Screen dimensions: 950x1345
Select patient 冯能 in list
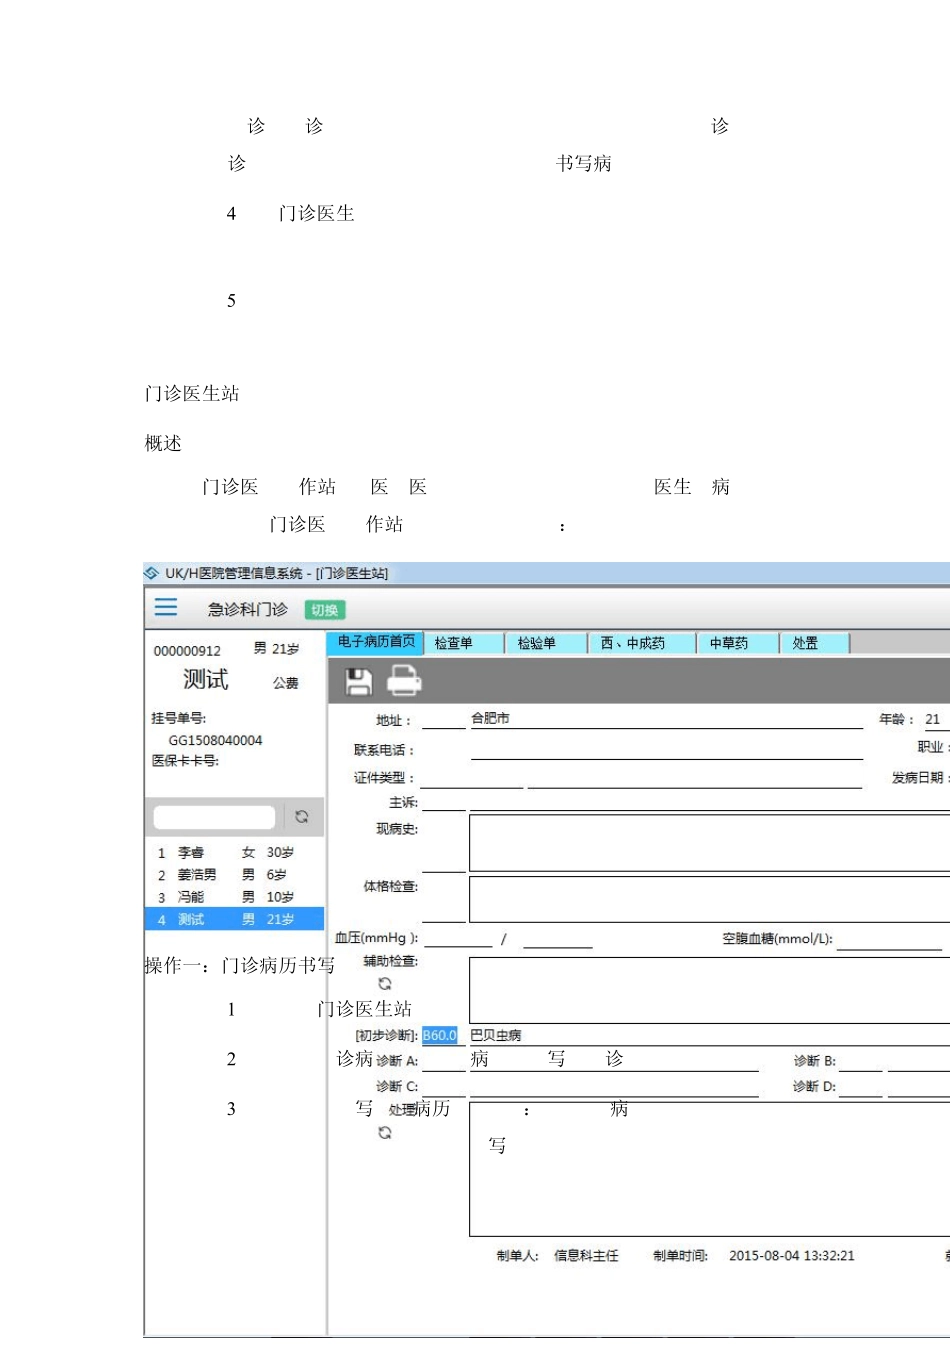(x=234, y=897)
